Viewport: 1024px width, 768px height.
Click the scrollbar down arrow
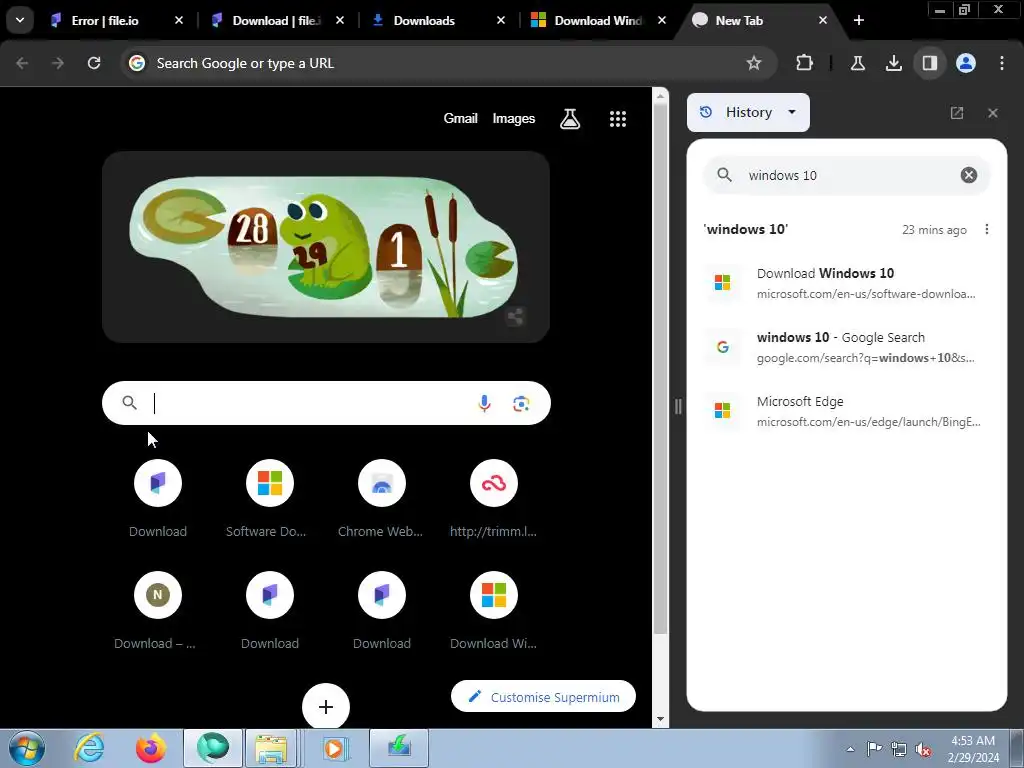pyautogui.click(x=660, y=719)
